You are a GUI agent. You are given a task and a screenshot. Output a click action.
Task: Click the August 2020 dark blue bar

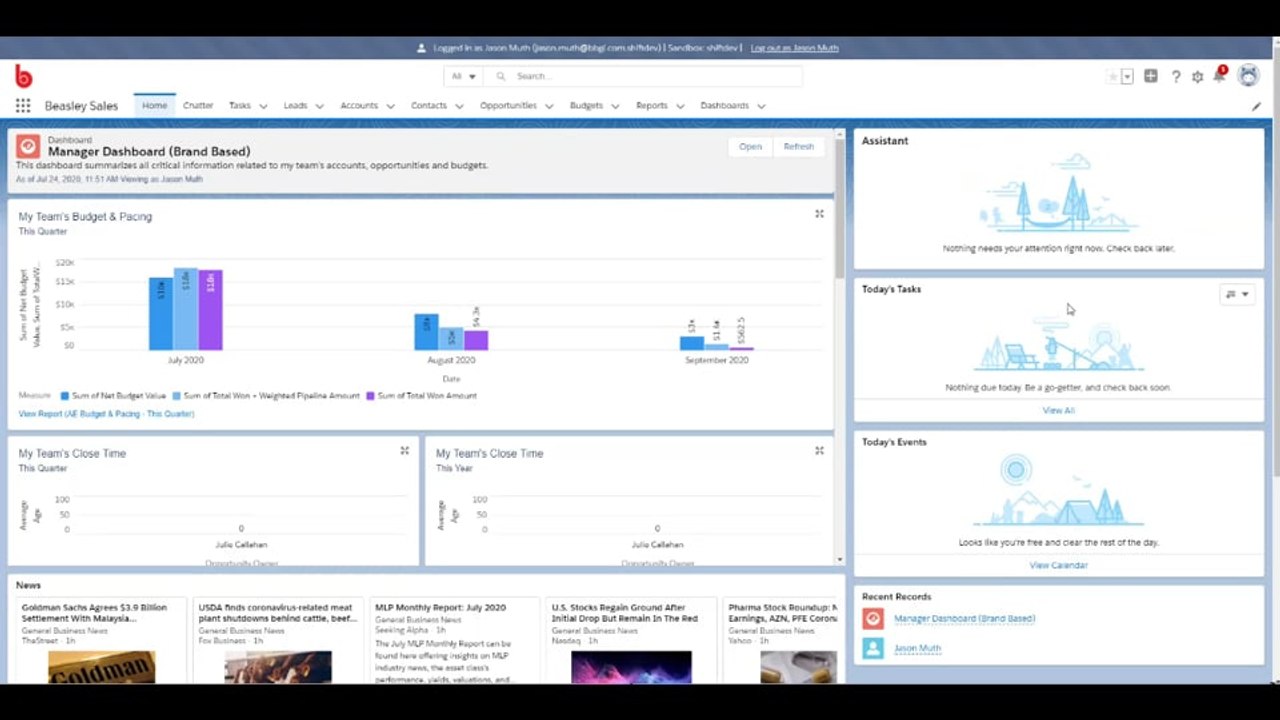tap(426, 332)
